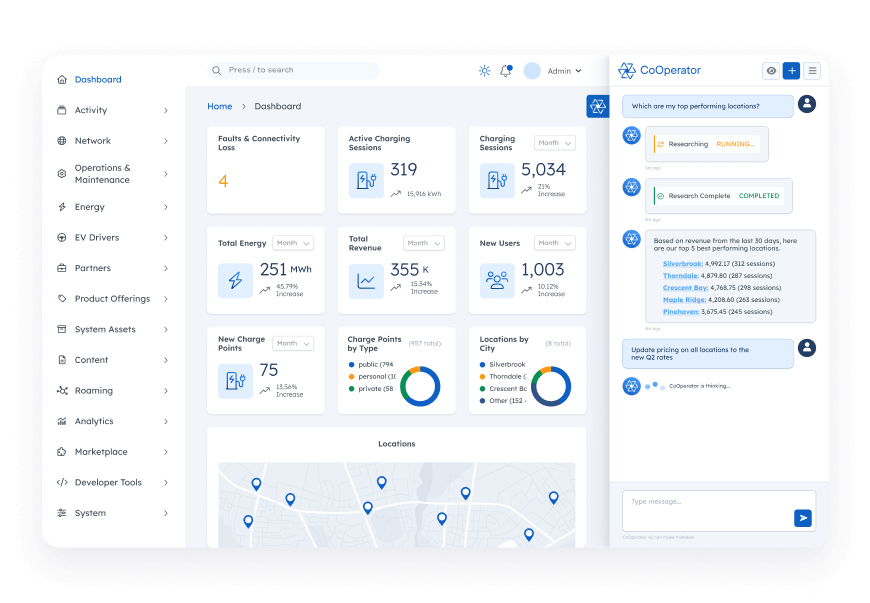Open Roaming from the sidebar icon
This screenshot has height=603, width=870.
[x=62, y=390]
